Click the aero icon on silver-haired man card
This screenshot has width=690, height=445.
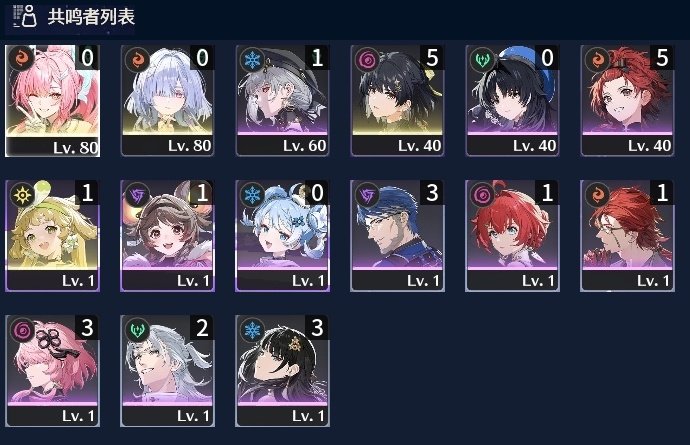pos(137,330)
